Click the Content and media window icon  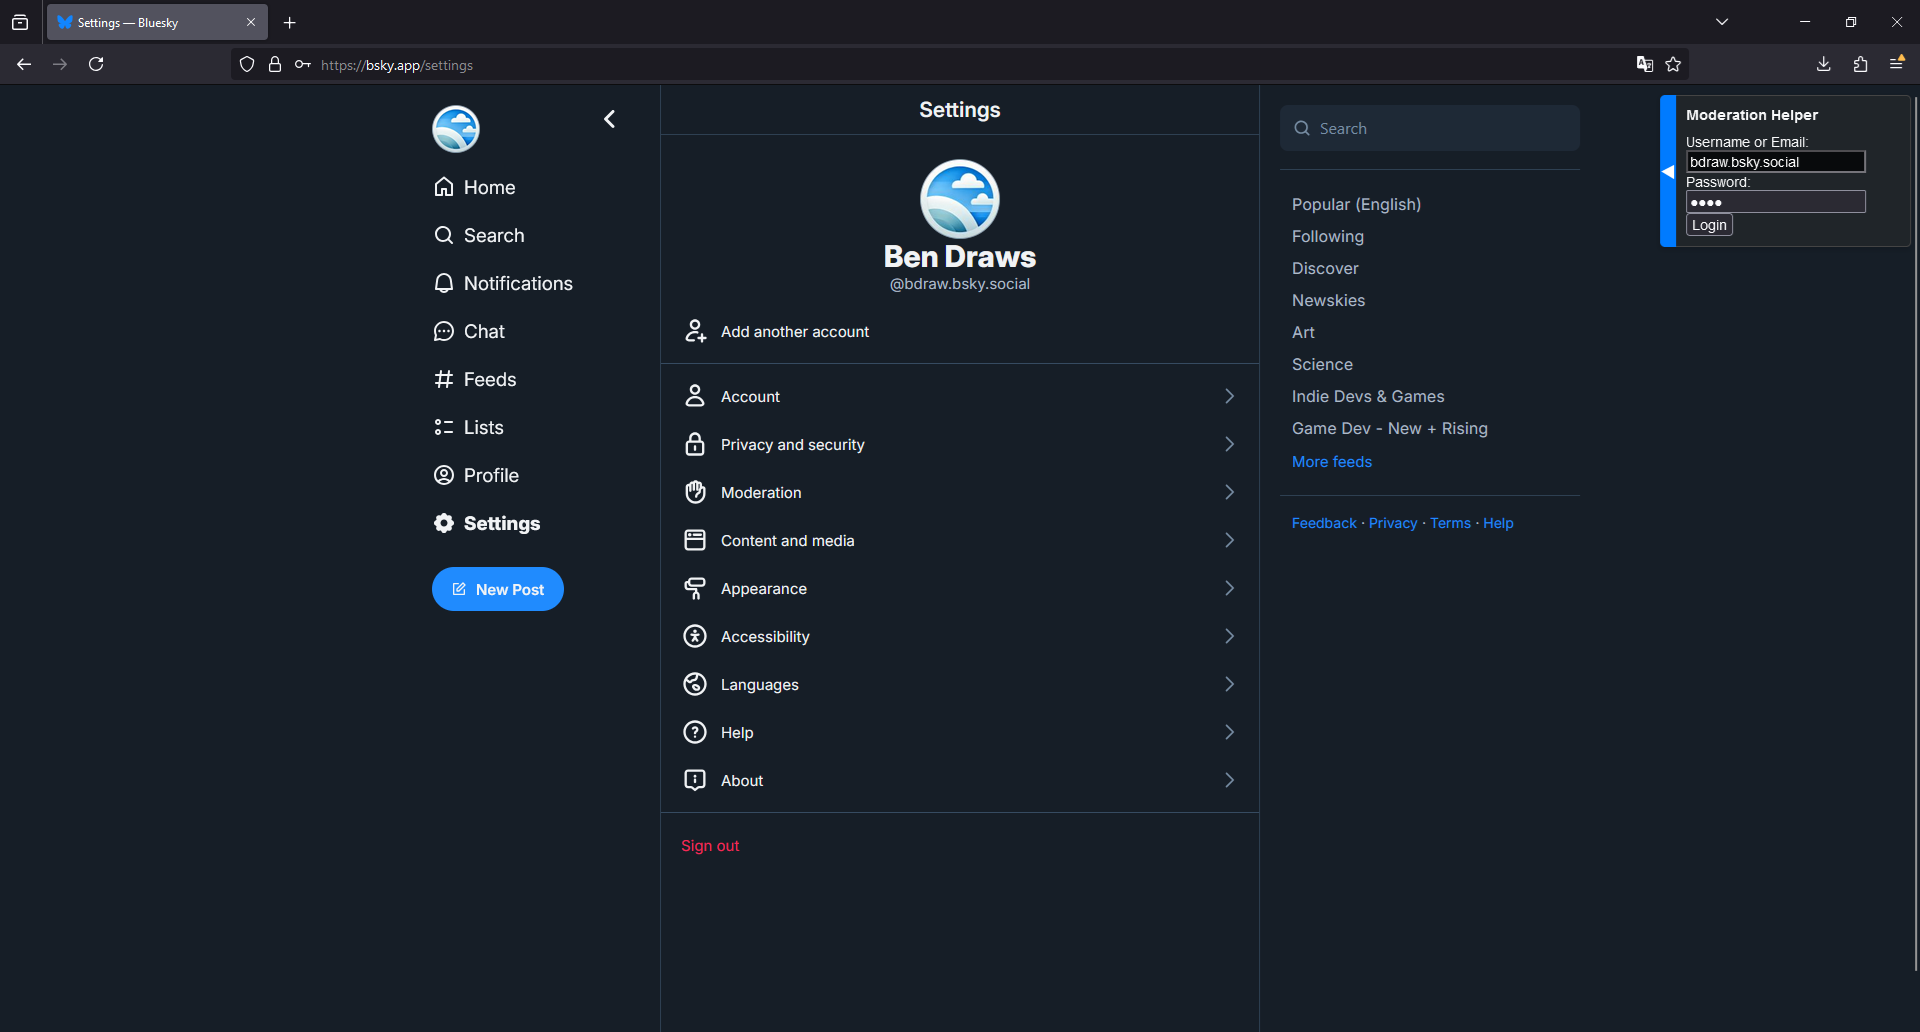[695, 540]
